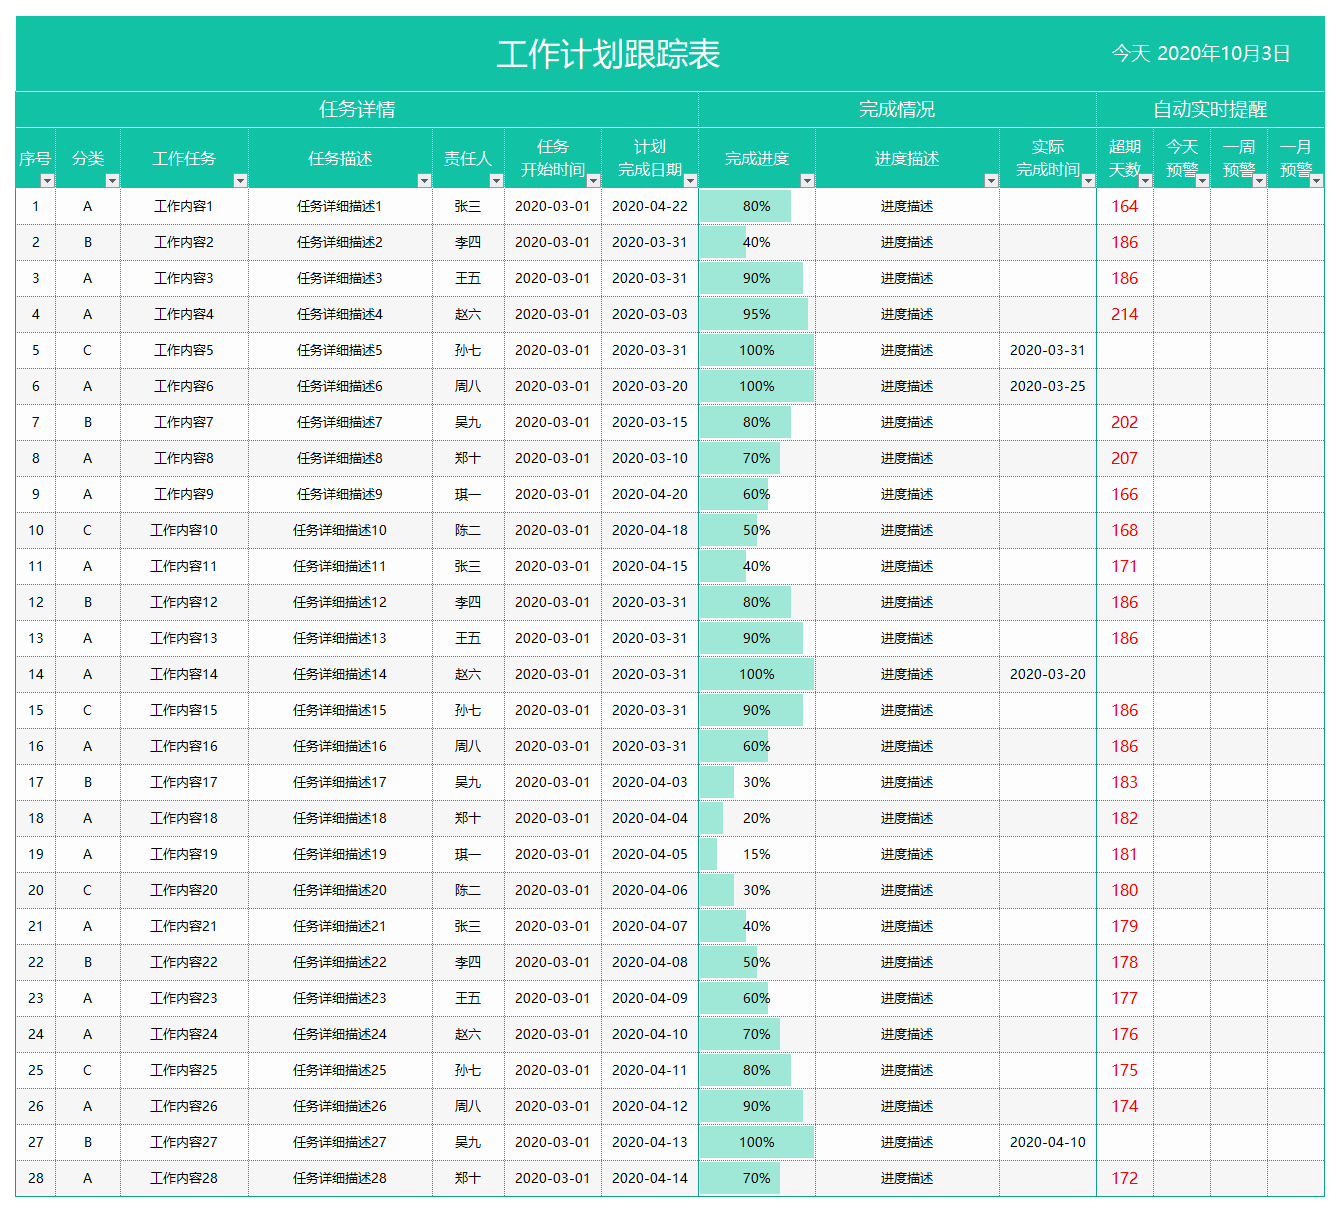The height and width of the screenshot is (1212, 1340).
Task: Select the 自动实时提醒 group header
Action: pos(1210,109)
